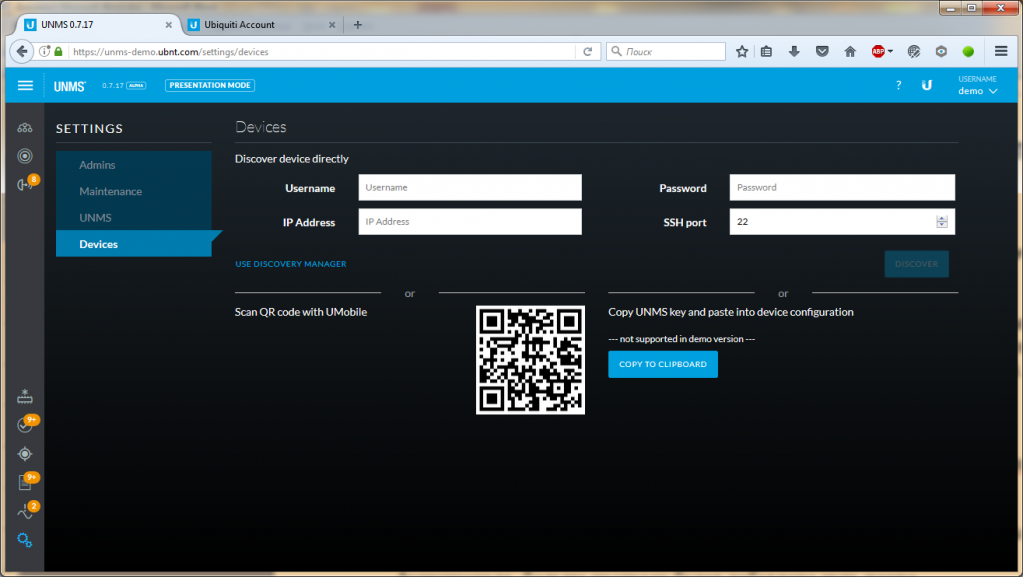
Task: Click the IP Address input field
Action: click(x=469, y=222)
